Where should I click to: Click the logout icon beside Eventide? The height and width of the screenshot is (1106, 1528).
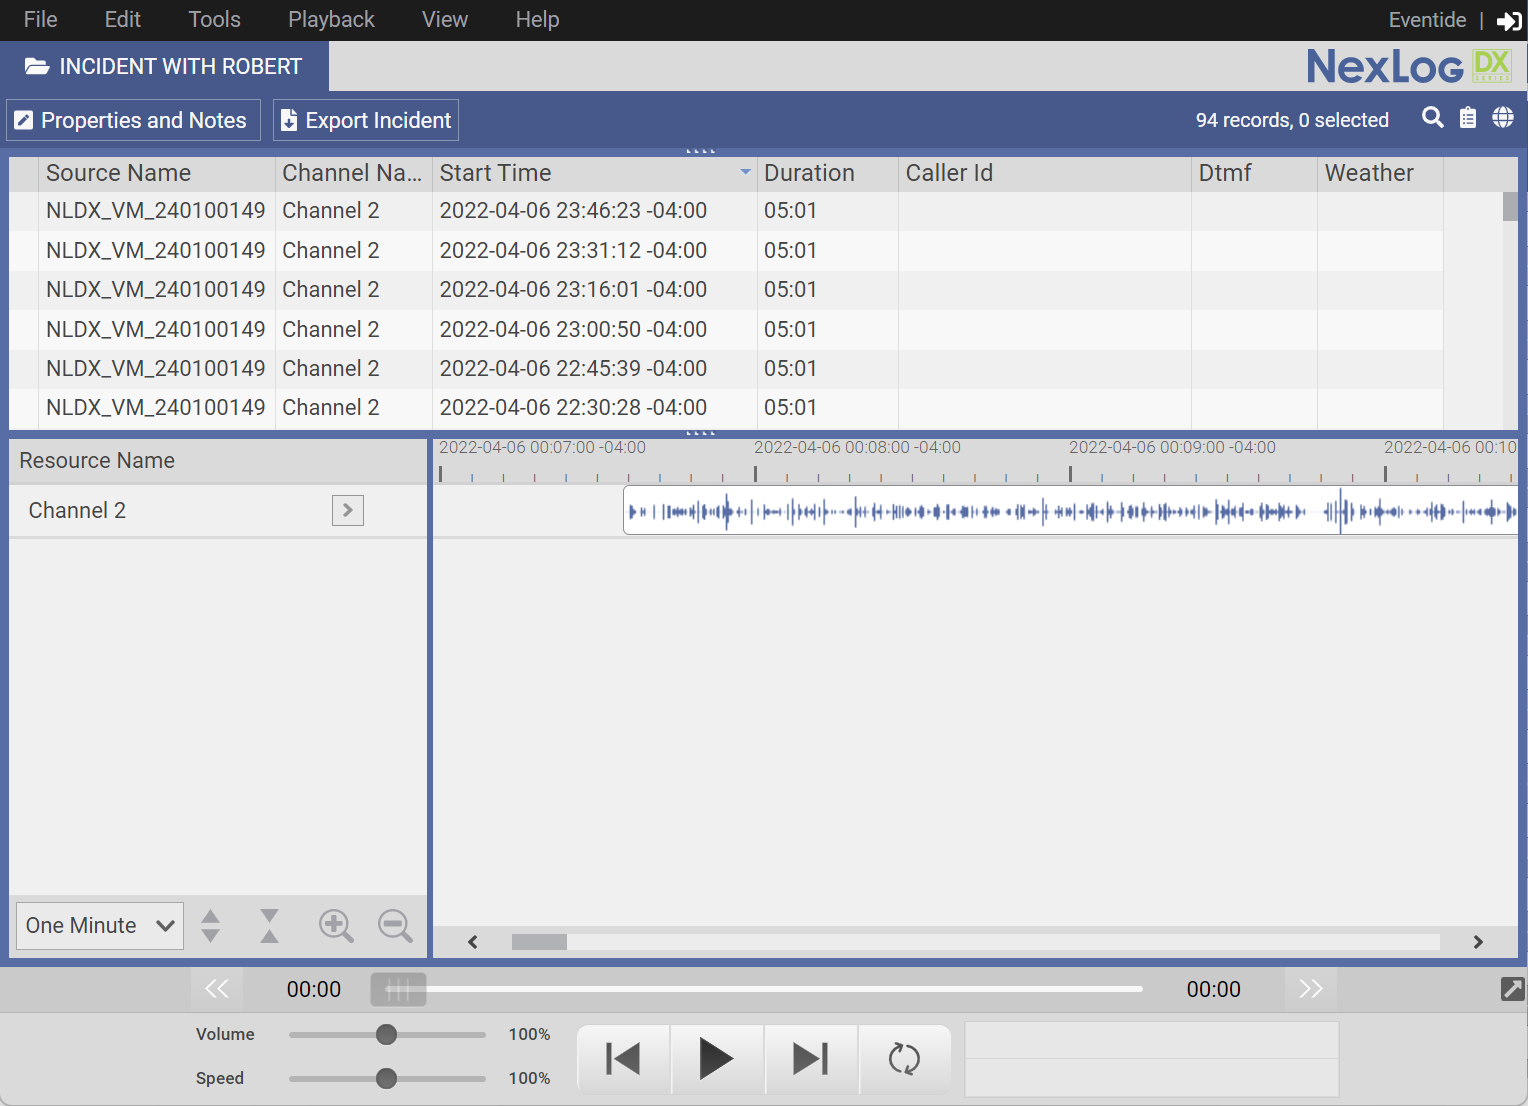[x=1508, y=21]
